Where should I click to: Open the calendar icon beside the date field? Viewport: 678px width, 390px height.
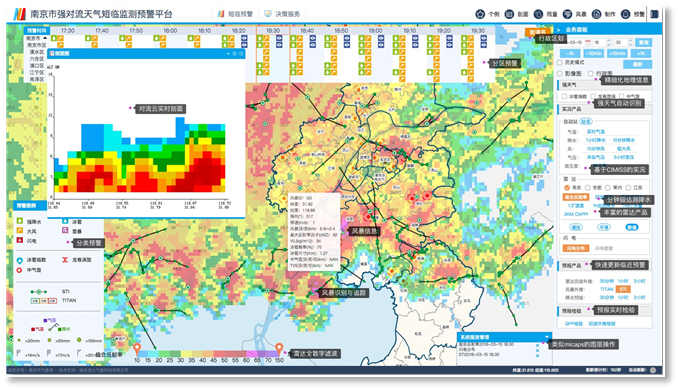588,42
